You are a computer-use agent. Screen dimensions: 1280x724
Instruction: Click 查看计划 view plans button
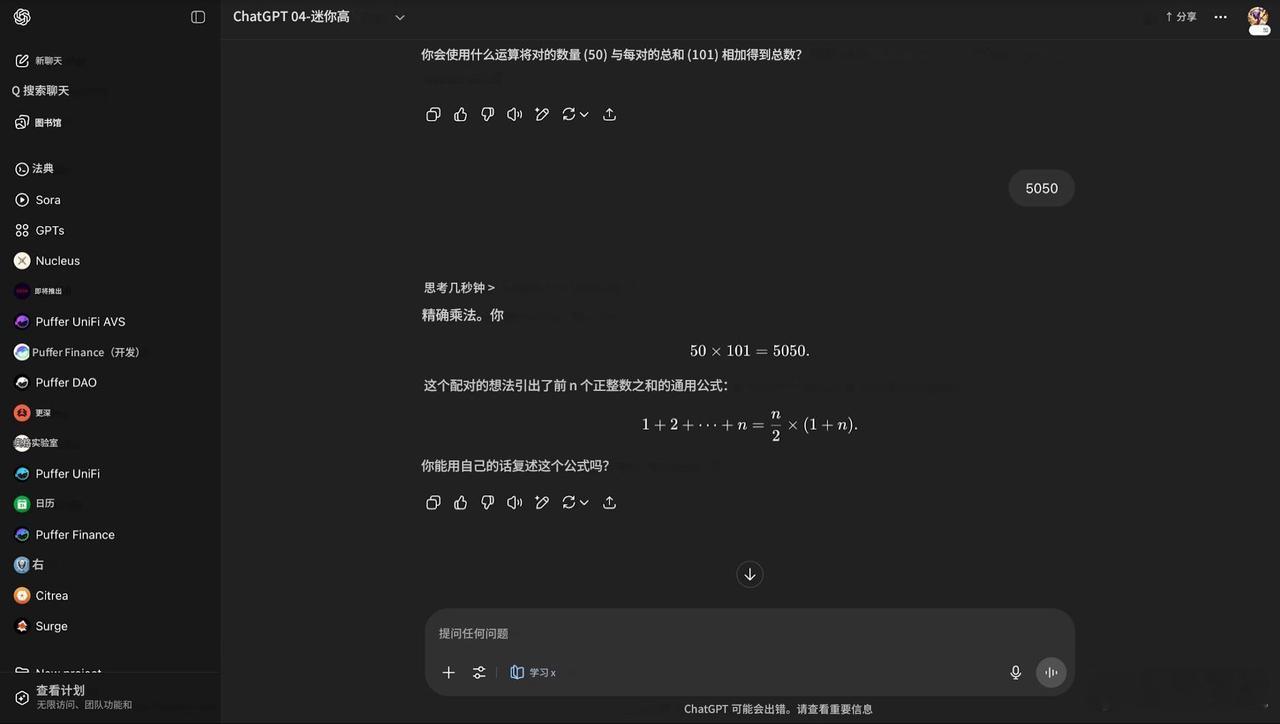tap(75, 697)
